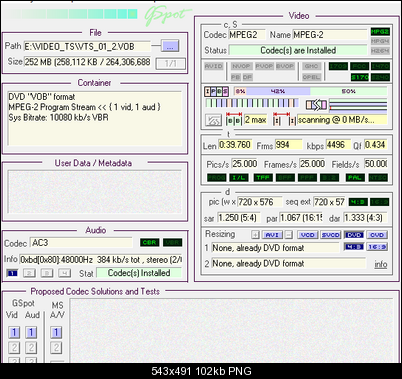Click the NVOP indicator
Image resolution: width=402 pixels, height=379 pixels.
tap(241, 66)
